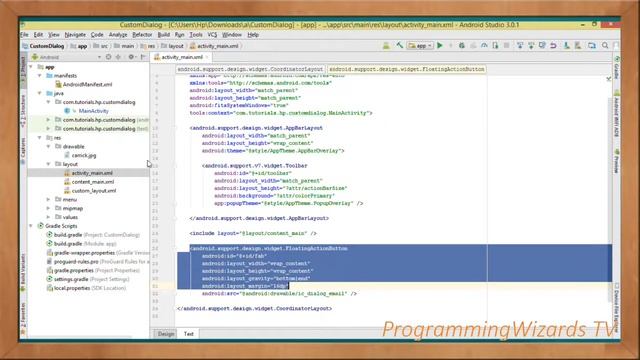The width and height of the screenshot is (640, 360).
Task: Collapse the drawable folder node
Action: click(x=49, y=147)
